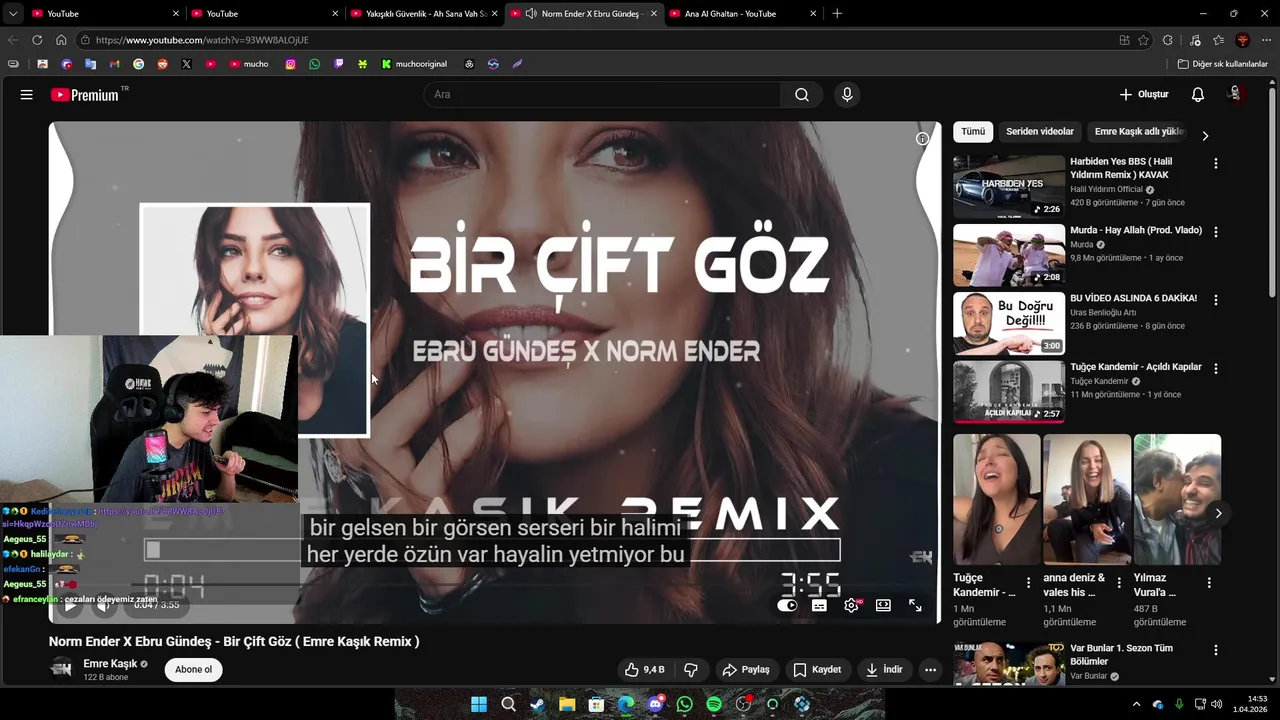Go to browser home page
This screenshot has height=720, width=1280.
(61, 40)
